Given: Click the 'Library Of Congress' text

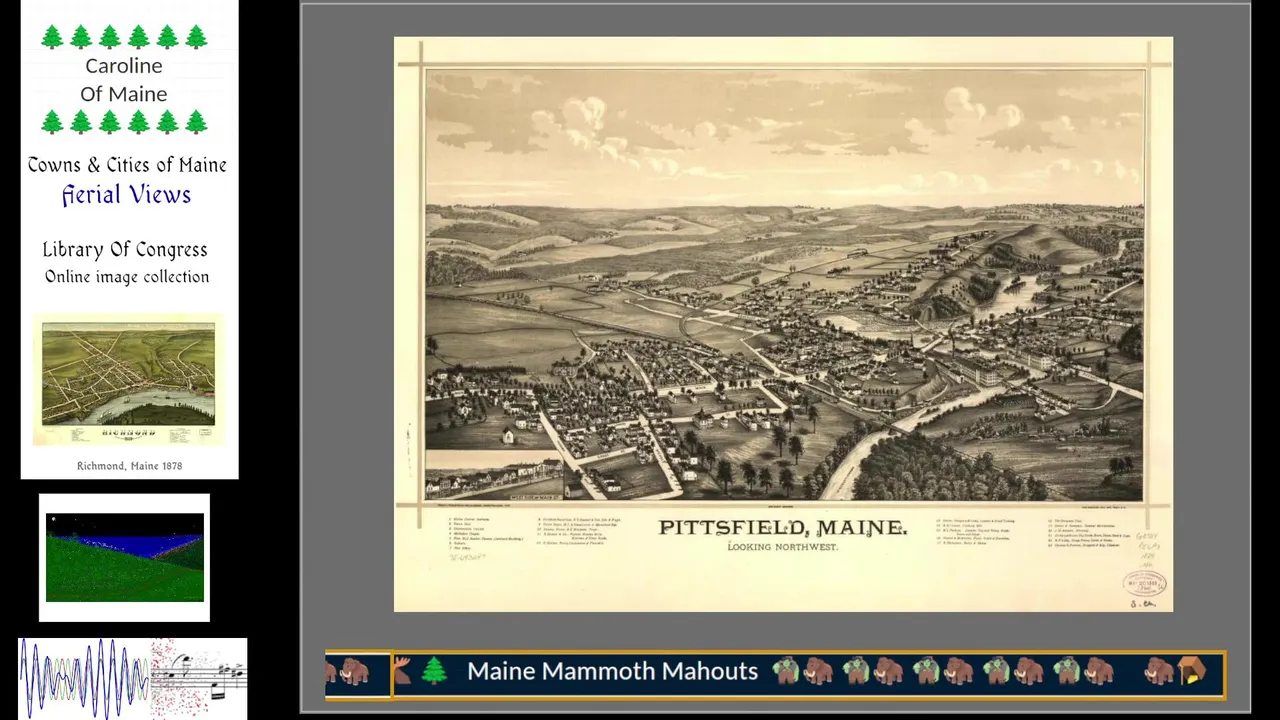Looking at the screenshot, I should [x=125, y=250].
